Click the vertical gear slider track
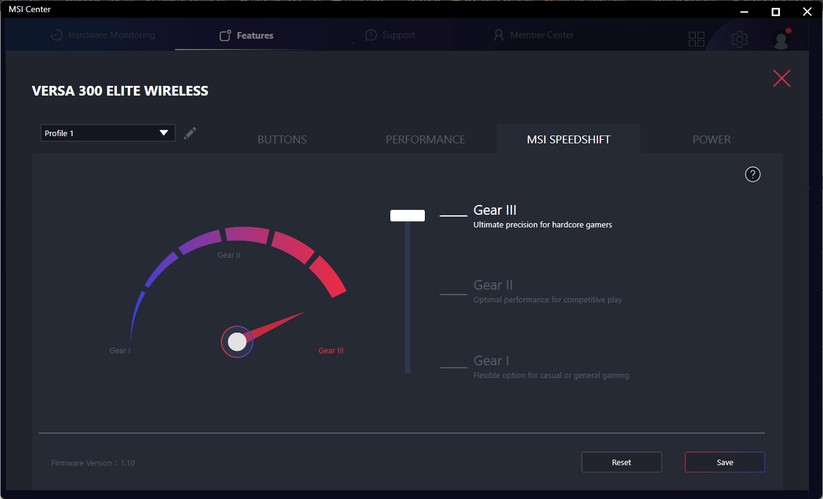This screenshot has height=499, width=823. click(407, 296)
